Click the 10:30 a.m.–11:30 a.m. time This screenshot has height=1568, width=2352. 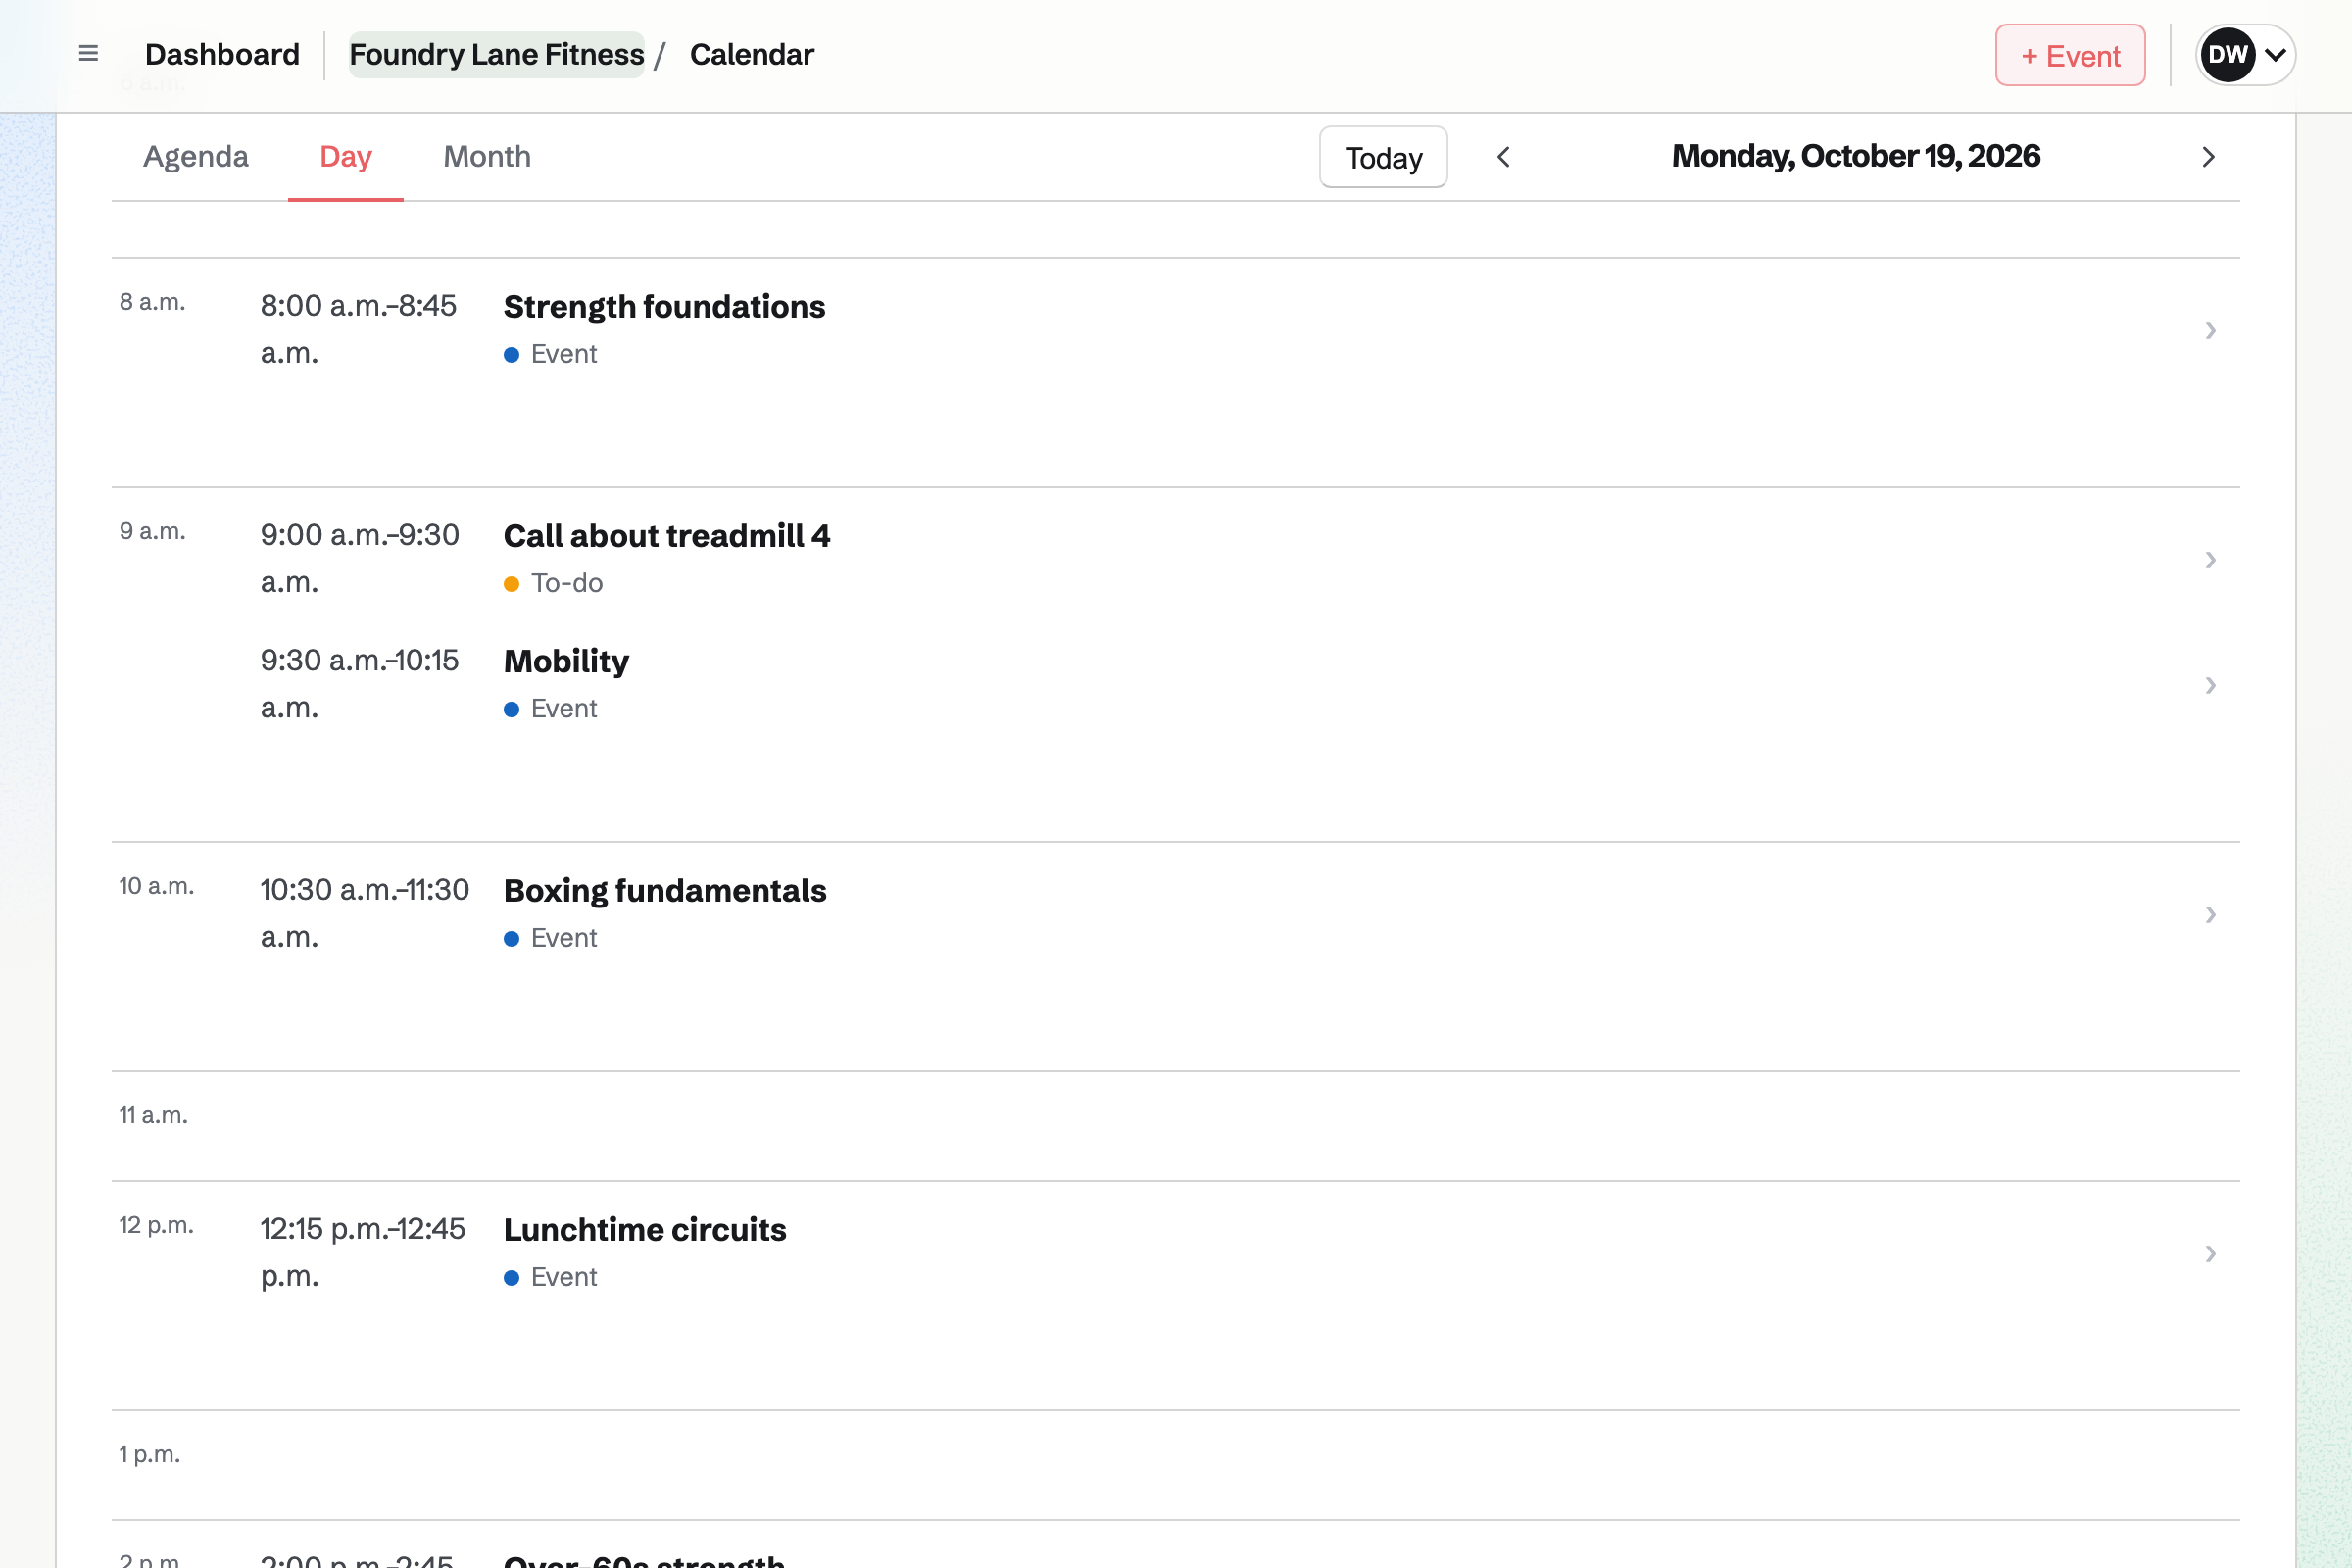[x=364, y=913]
